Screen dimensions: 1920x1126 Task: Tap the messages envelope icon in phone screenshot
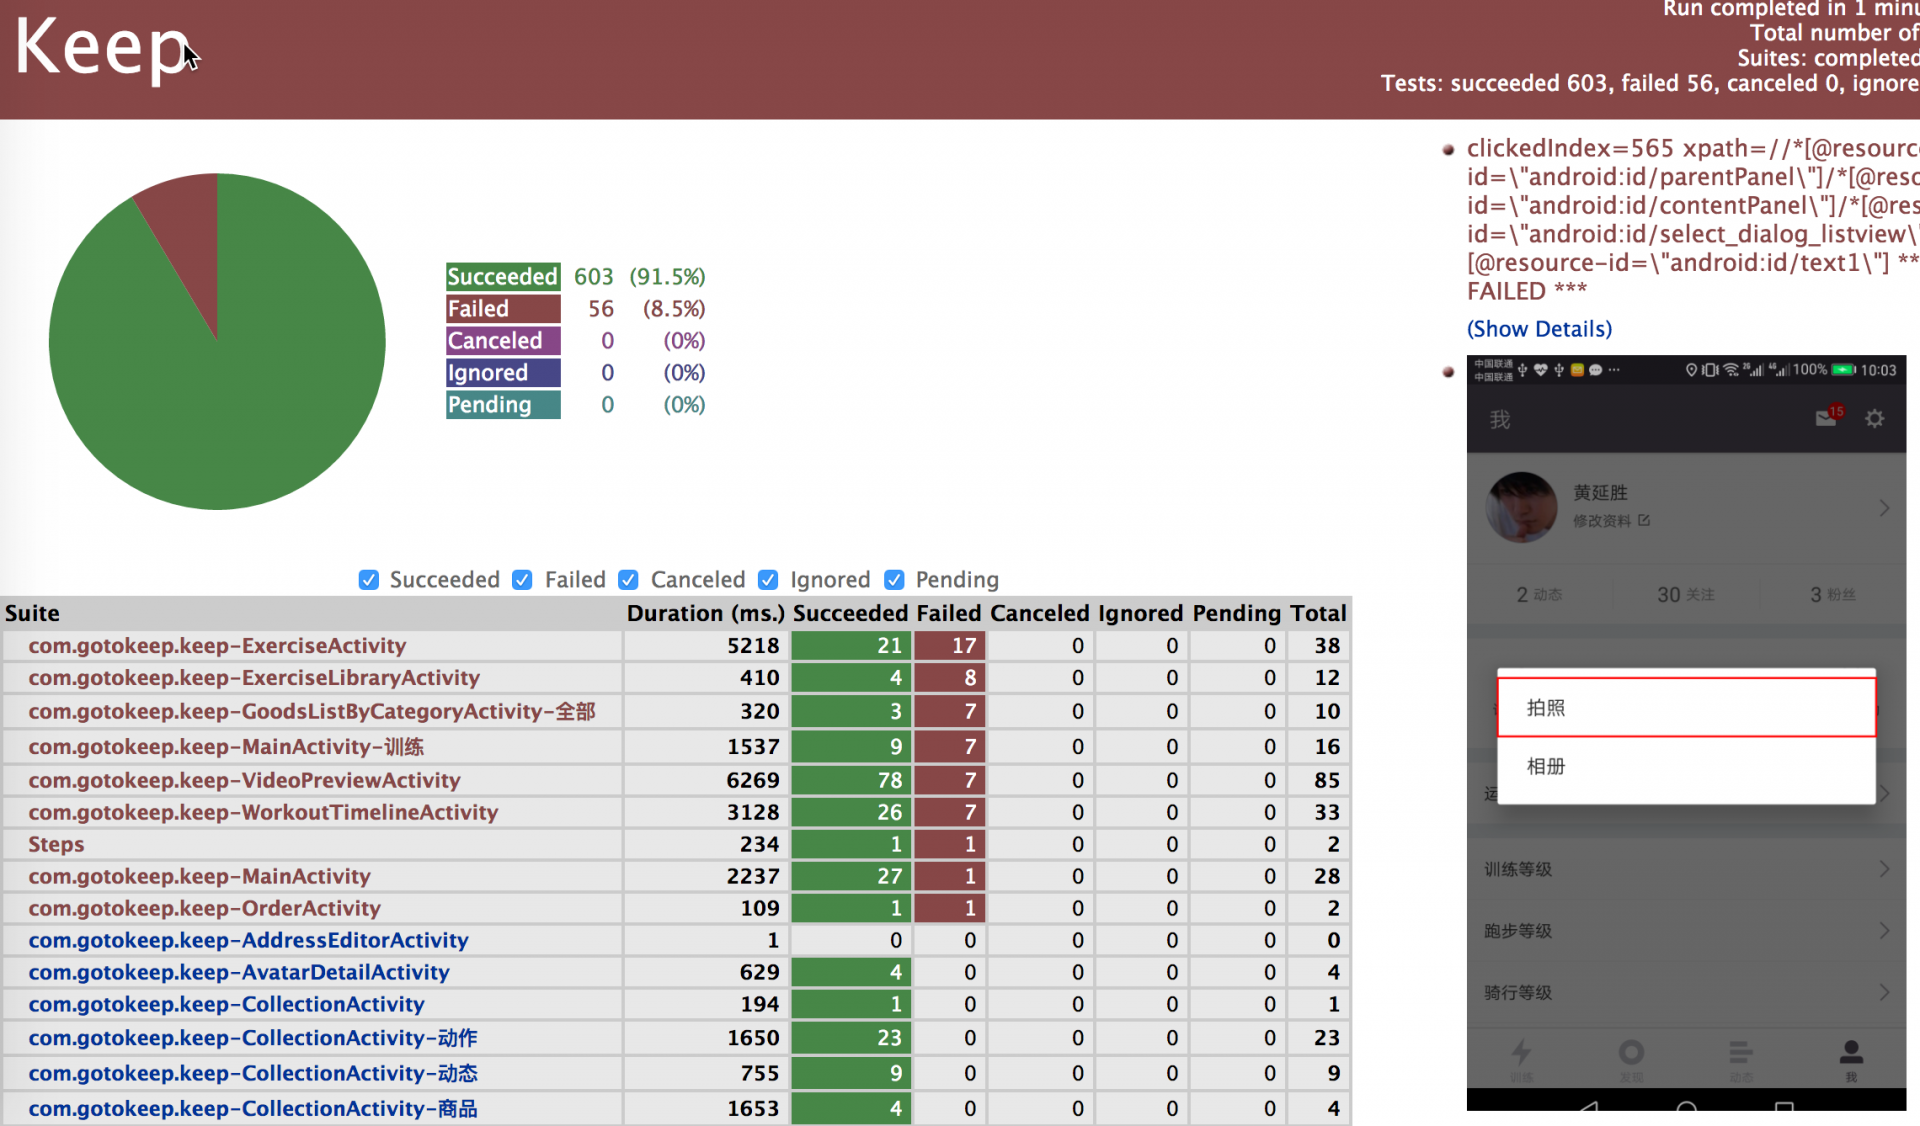tap(1826, 418)
